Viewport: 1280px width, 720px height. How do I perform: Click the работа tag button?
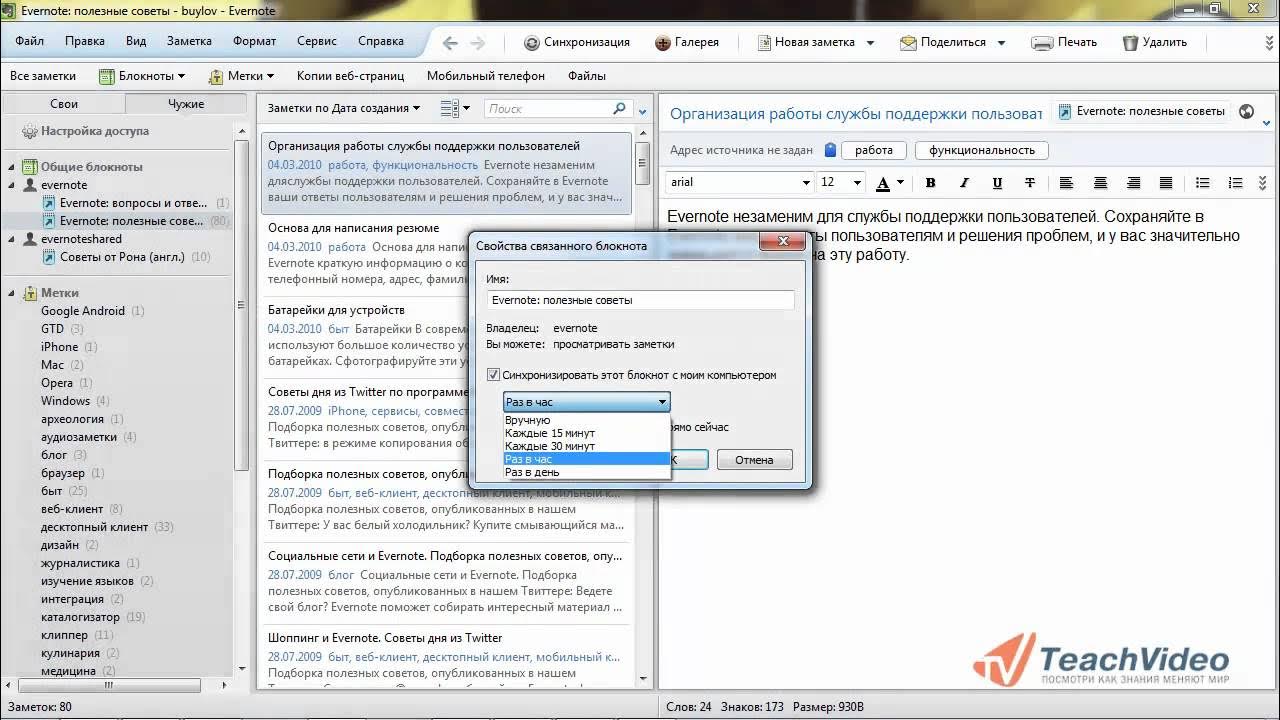(x=874, y=150)
